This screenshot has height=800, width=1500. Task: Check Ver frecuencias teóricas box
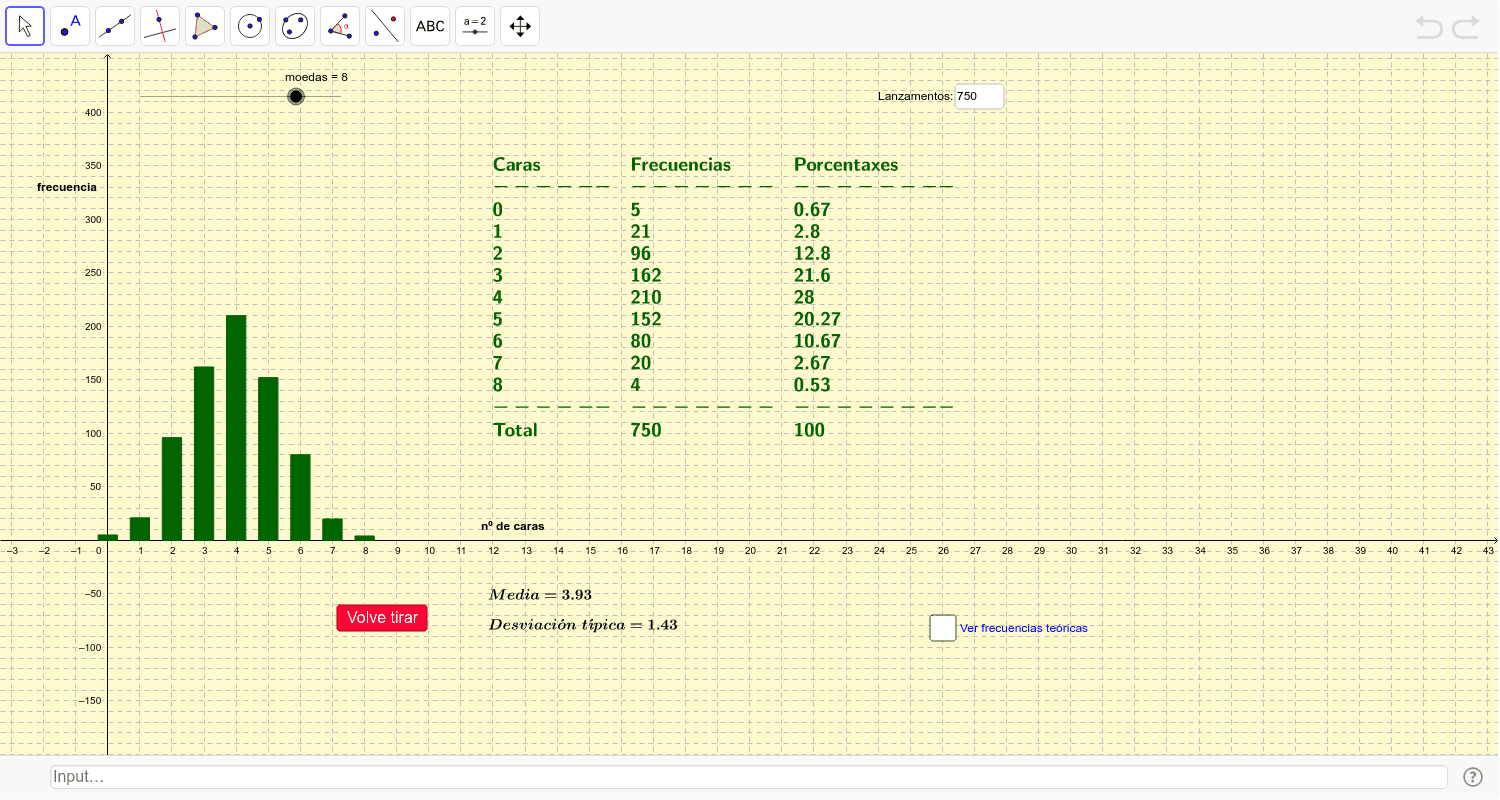coord(943,628)
